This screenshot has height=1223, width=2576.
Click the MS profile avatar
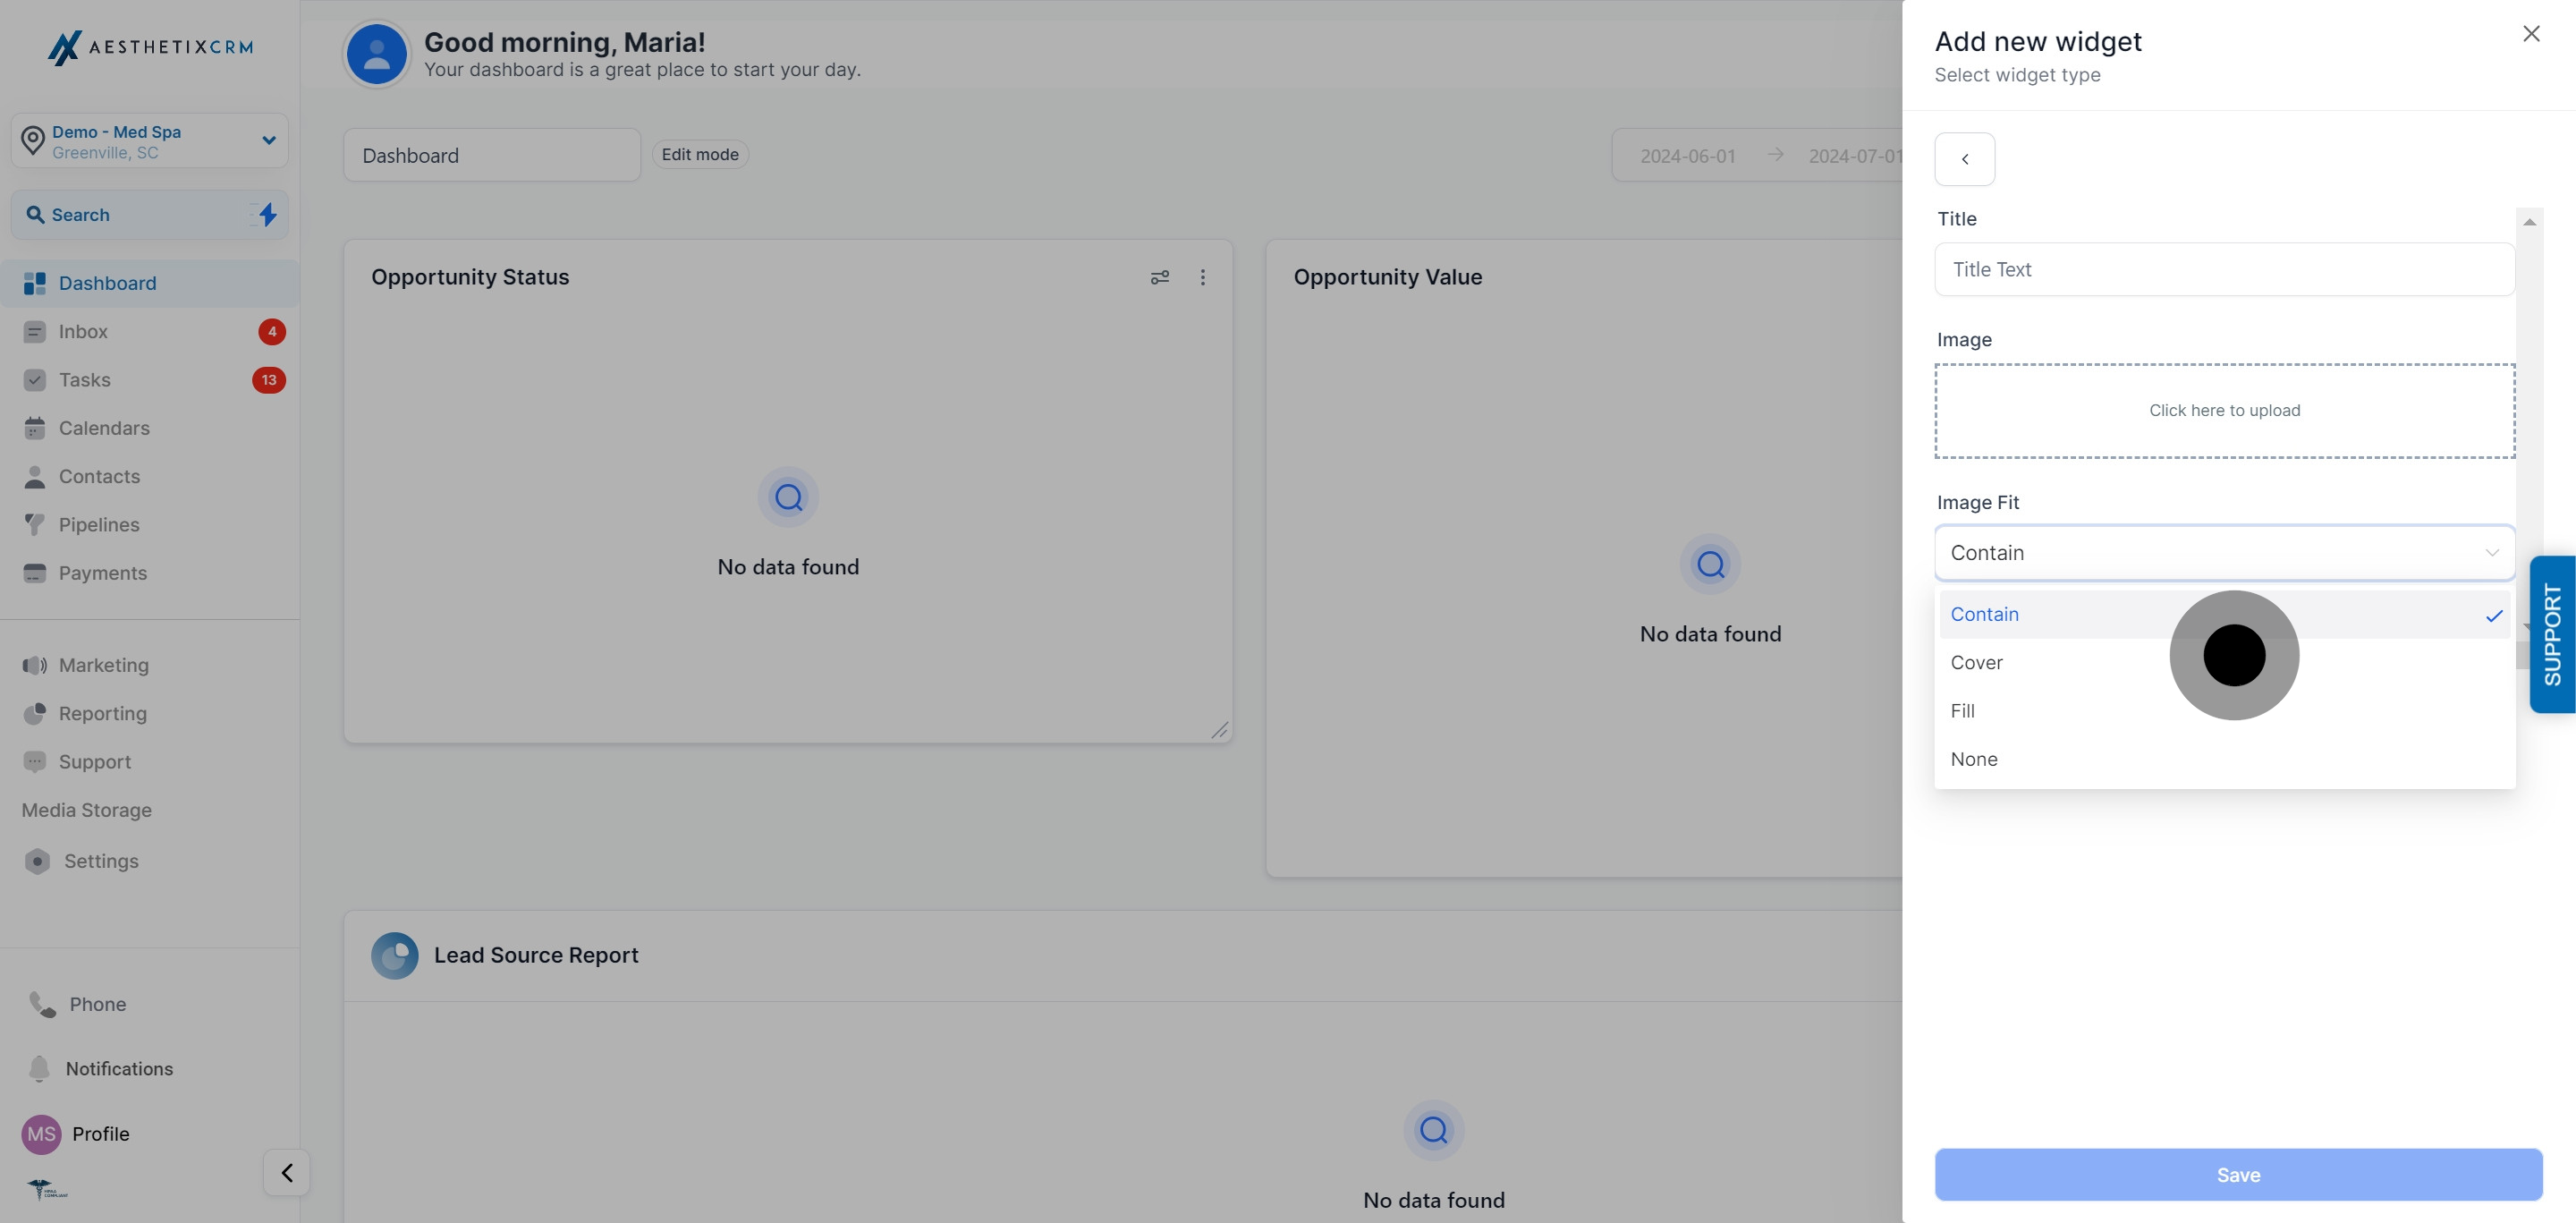pos(42,1134)
